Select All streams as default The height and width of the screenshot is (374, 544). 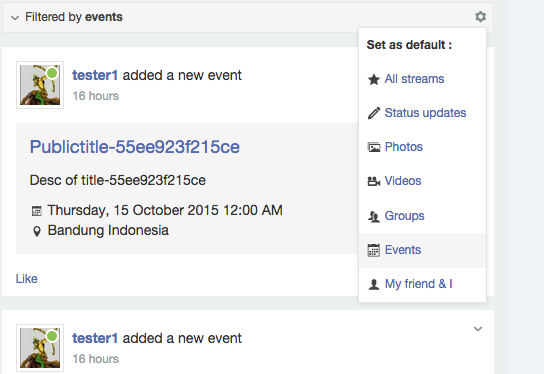point(414,79)
